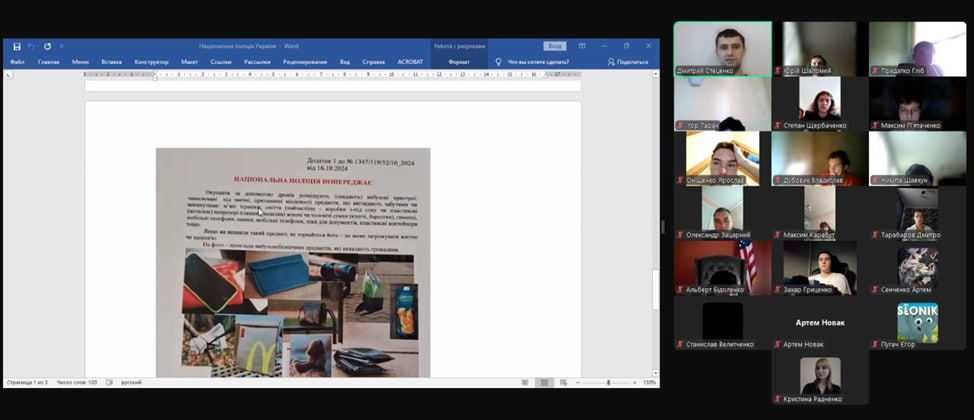Click Степан Щербаченко's video tile
Screen dimensions: 974x420
820,104
